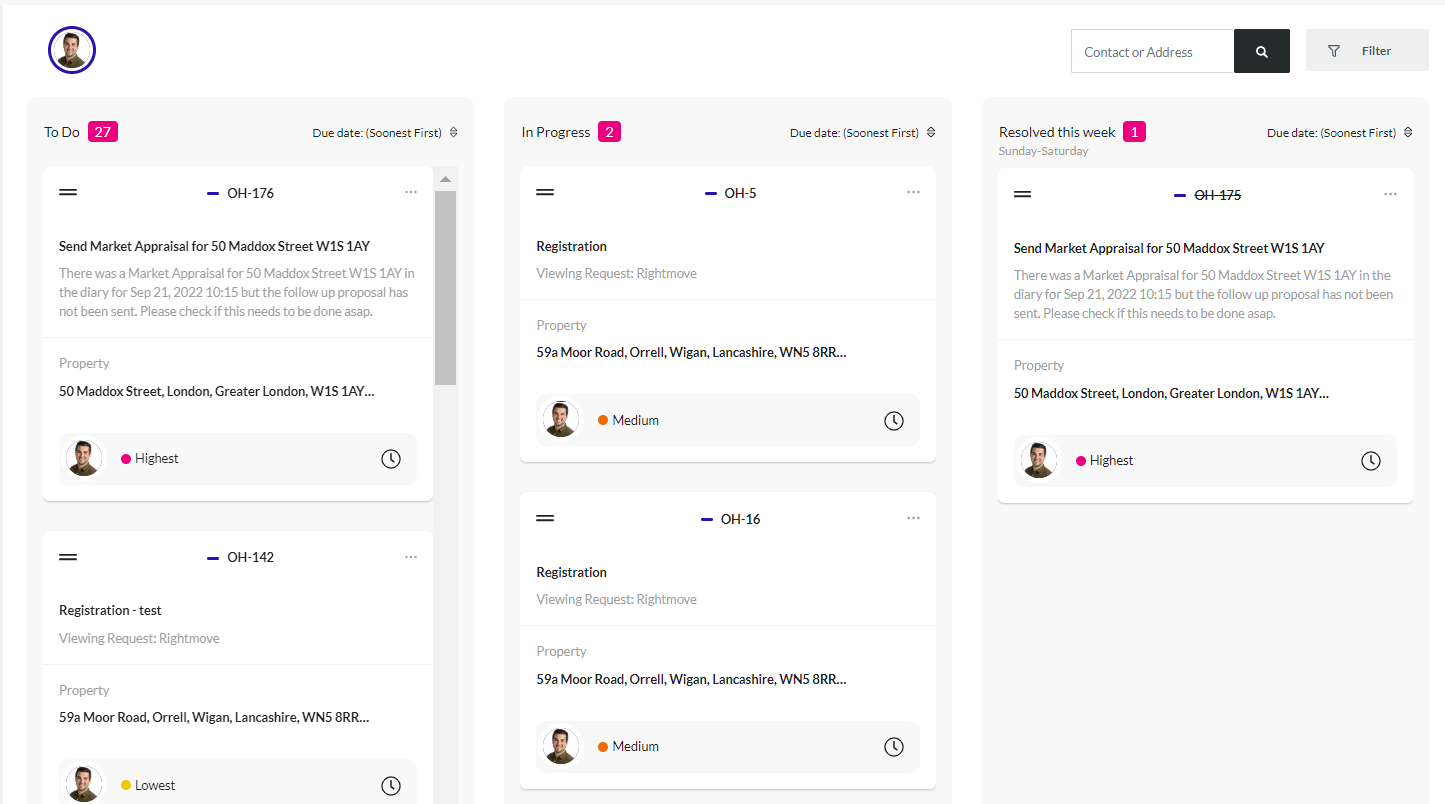Open the OH-176 card three-dot menu
Viewport: 1445px width, 804px height.
pos(411,192)
